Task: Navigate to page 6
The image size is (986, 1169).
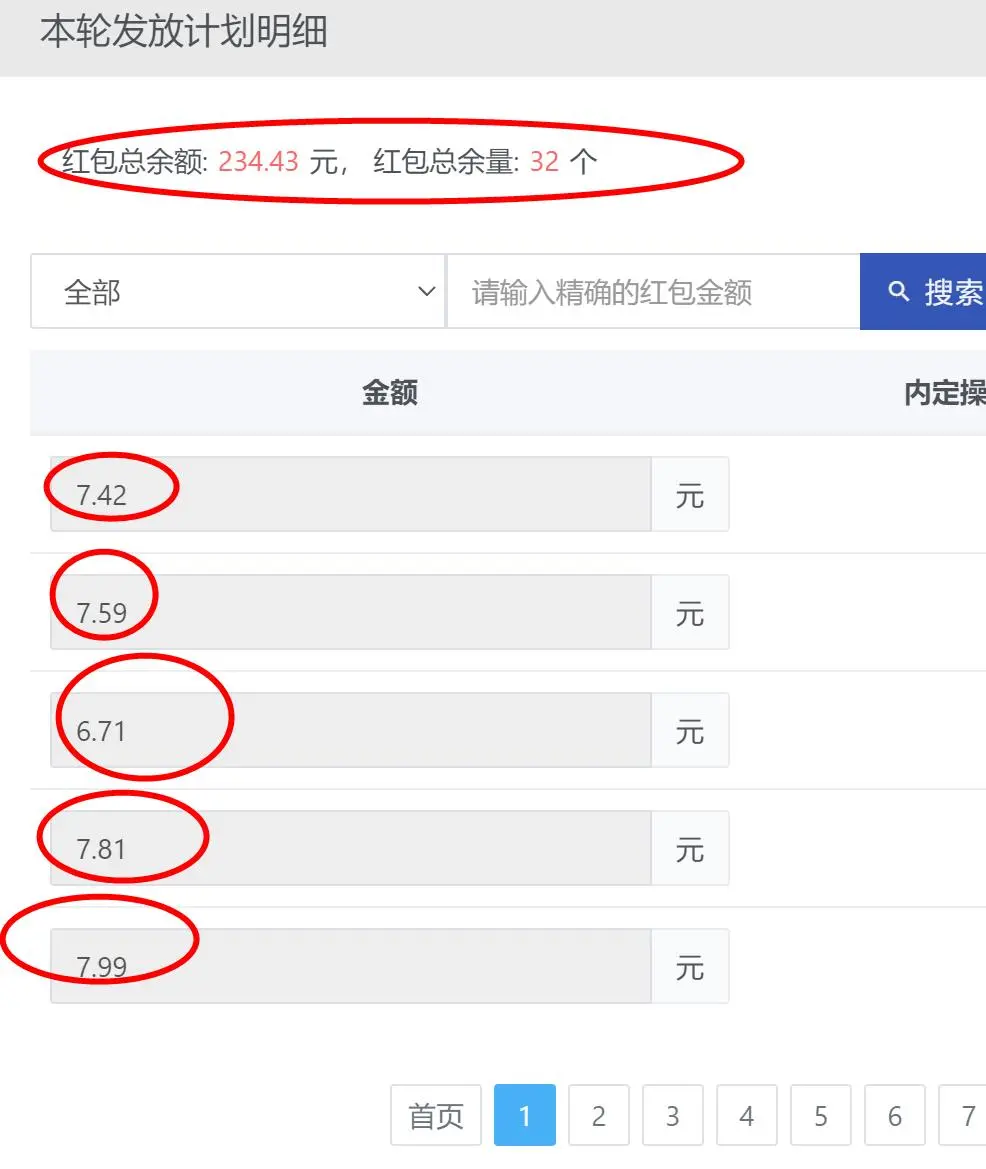Action: tap(894, 1116)
